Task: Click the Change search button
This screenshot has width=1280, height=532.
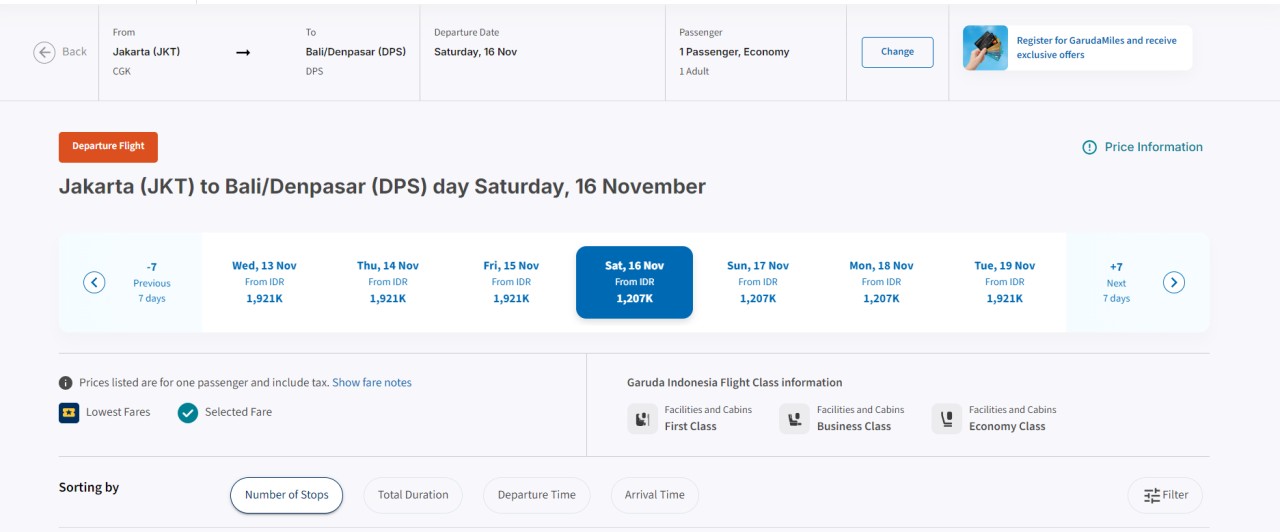Action: (897, 52)
